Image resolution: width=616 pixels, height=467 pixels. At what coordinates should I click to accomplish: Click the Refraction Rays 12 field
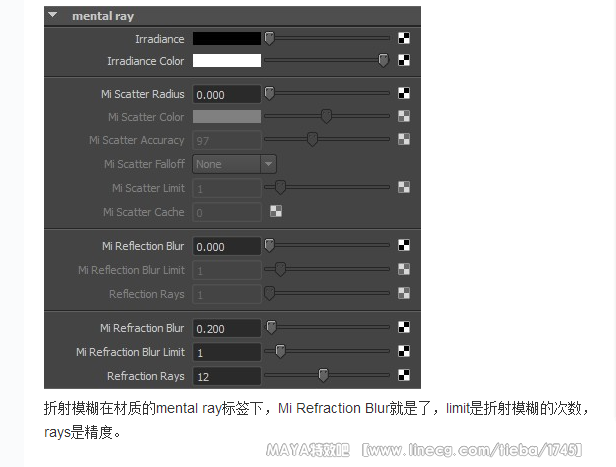227,376
